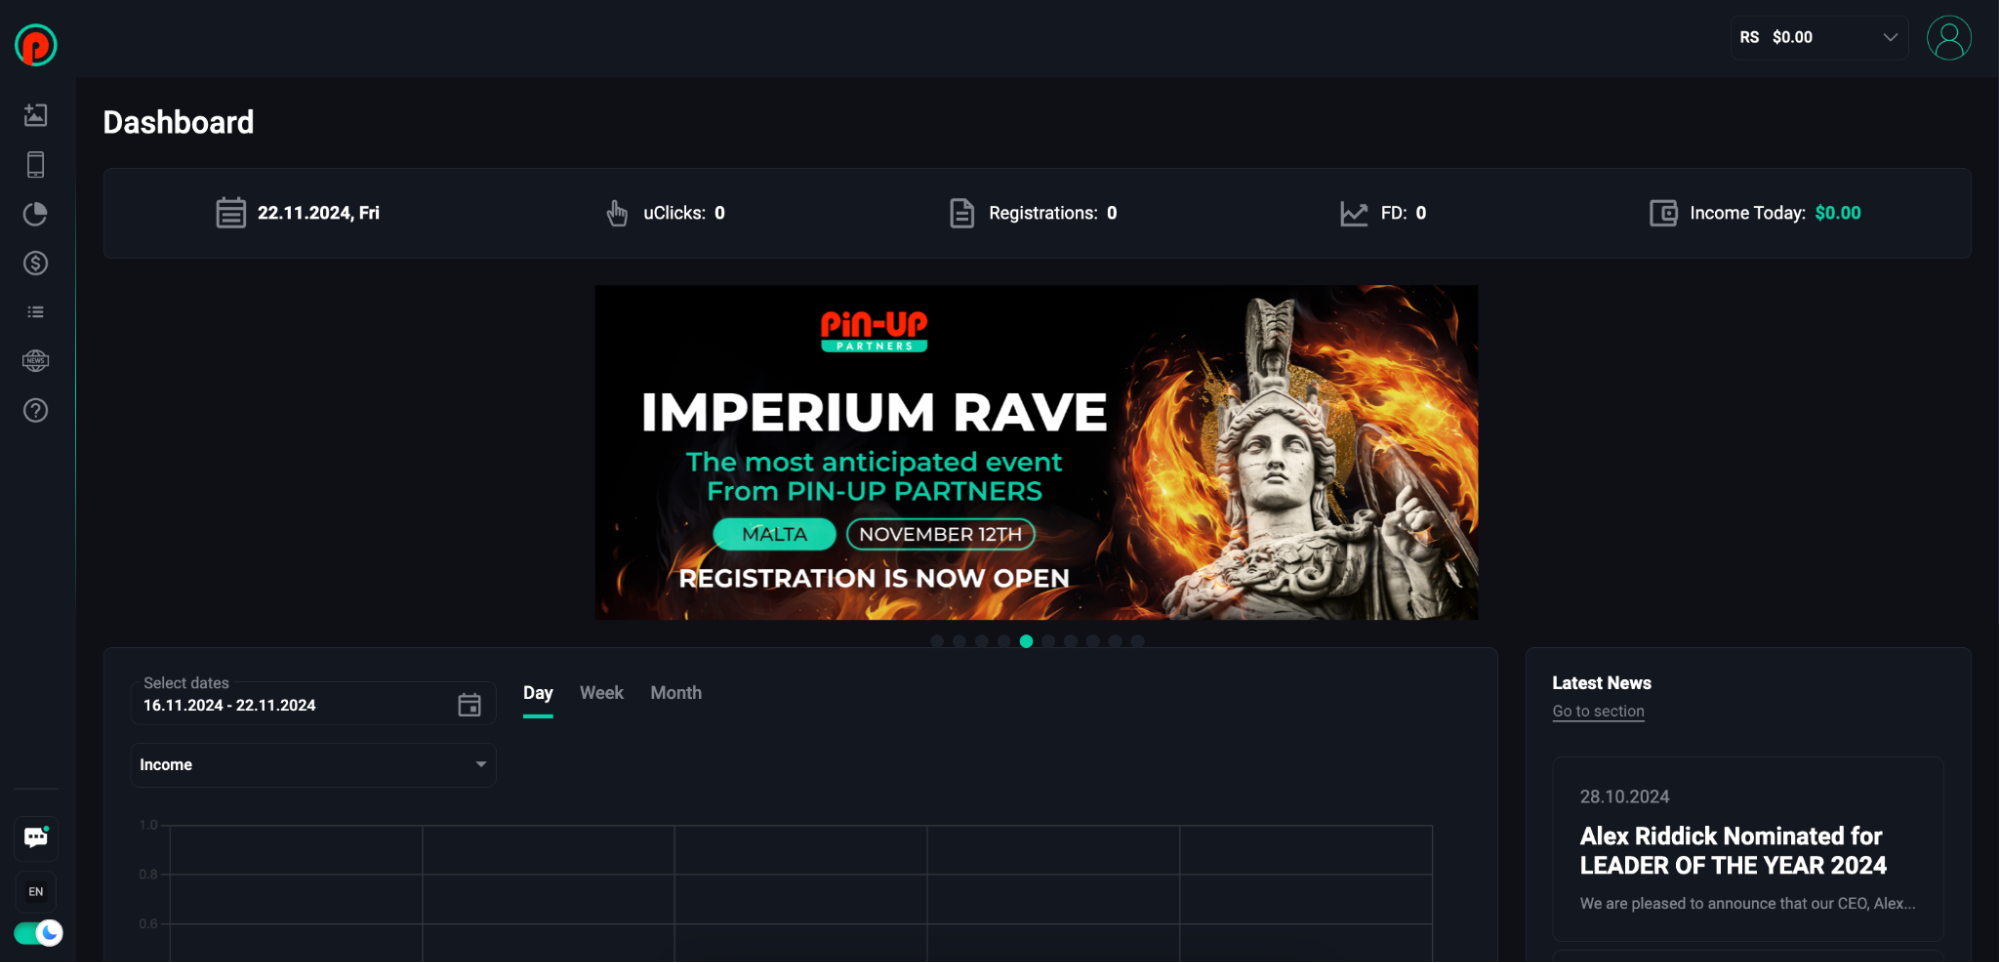
Task: Click the Dashboard page title
Action: coord(179,122)
